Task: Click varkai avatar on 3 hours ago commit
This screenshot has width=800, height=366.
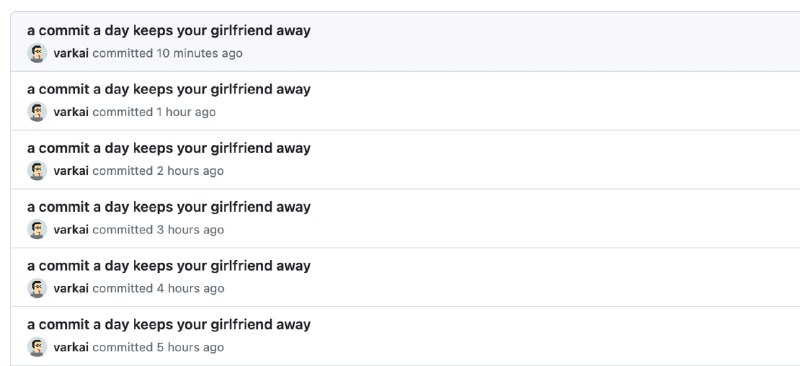Action: point(37,230)
